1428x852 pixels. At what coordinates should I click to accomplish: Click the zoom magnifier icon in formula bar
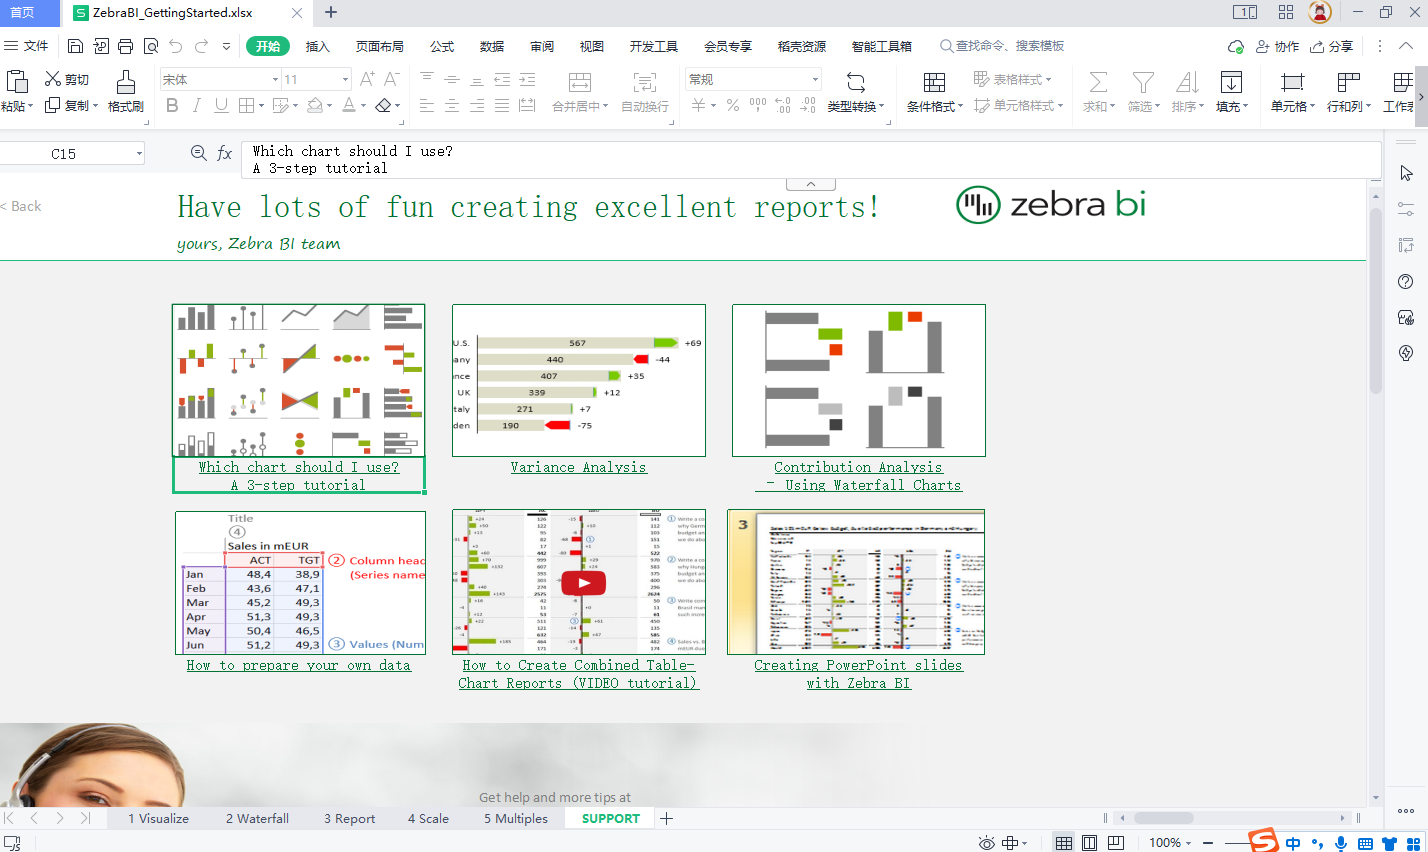point(199,153)
